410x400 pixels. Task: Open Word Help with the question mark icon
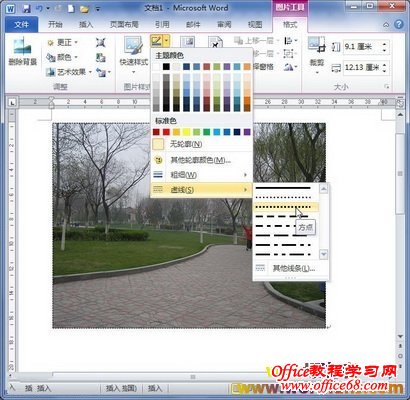(398, 24)
